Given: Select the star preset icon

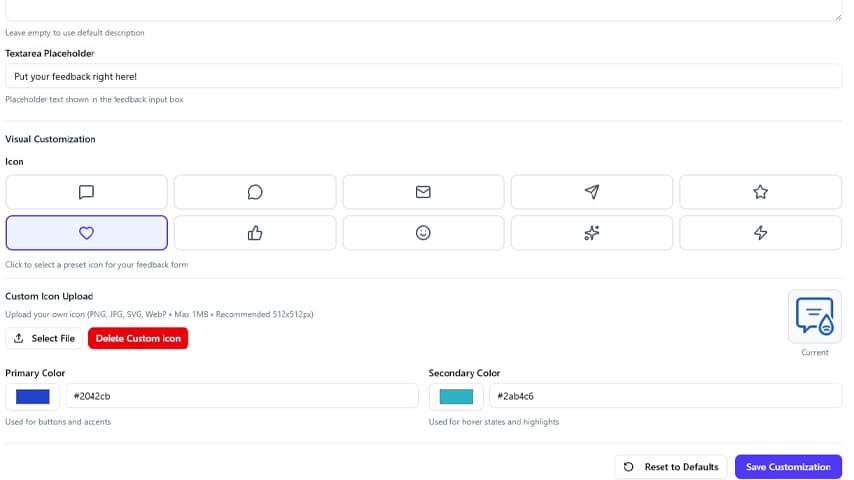Looking at the screenshot, I should click(x=760, y=192).
